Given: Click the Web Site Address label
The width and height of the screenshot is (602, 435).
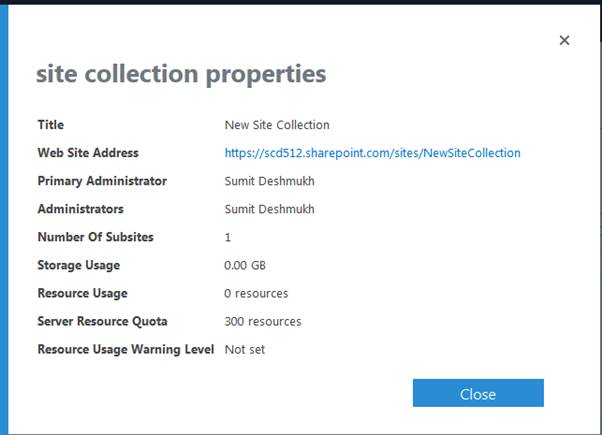Looking at the screenshot, I should (88, 153).
